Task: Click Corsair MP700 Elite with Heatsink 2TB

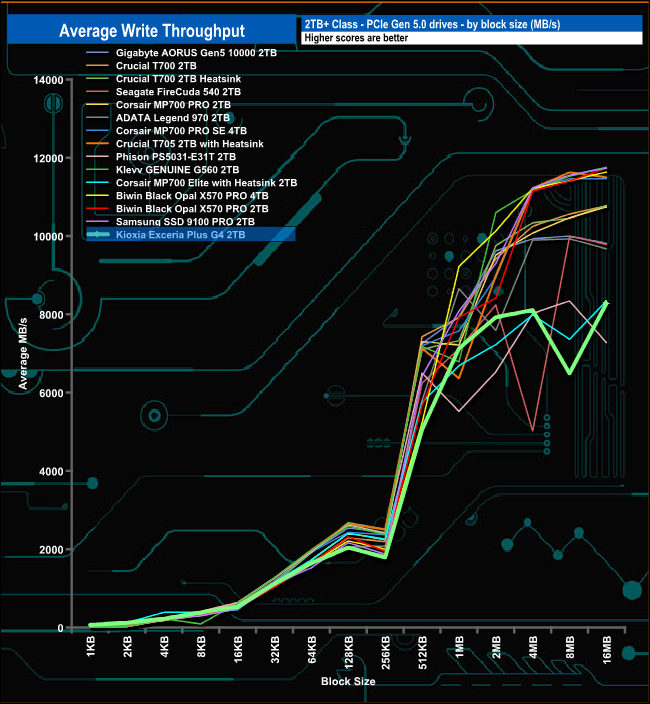Action: click(206, 183)
